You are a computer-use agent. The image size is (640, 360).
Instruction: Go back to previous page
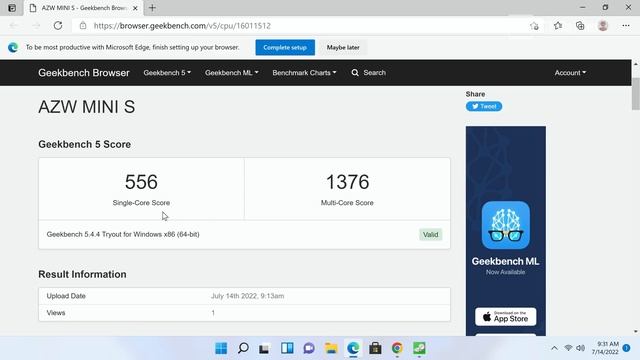coord(13,26)
